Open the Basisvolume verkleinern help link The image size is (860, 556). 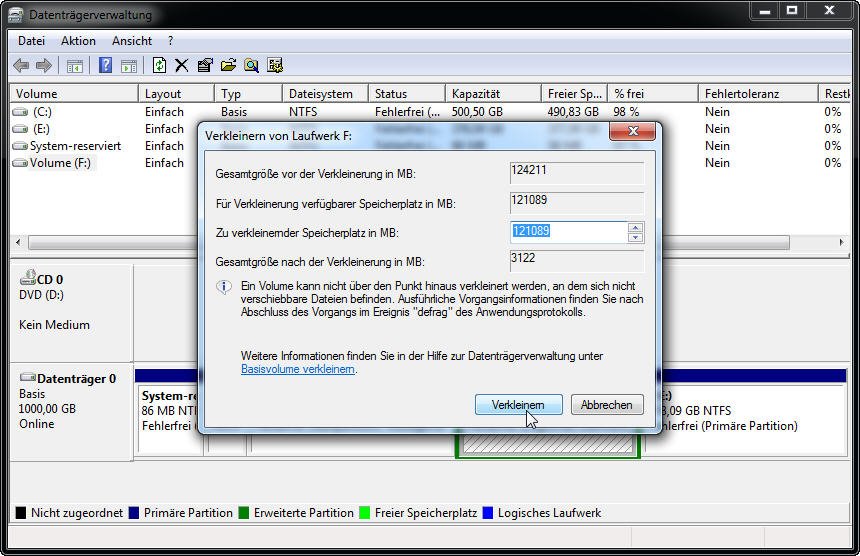tap(298, 369)
